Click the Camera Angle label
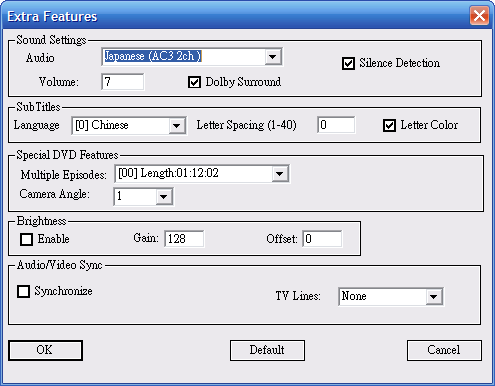 (x=55, y=194)
